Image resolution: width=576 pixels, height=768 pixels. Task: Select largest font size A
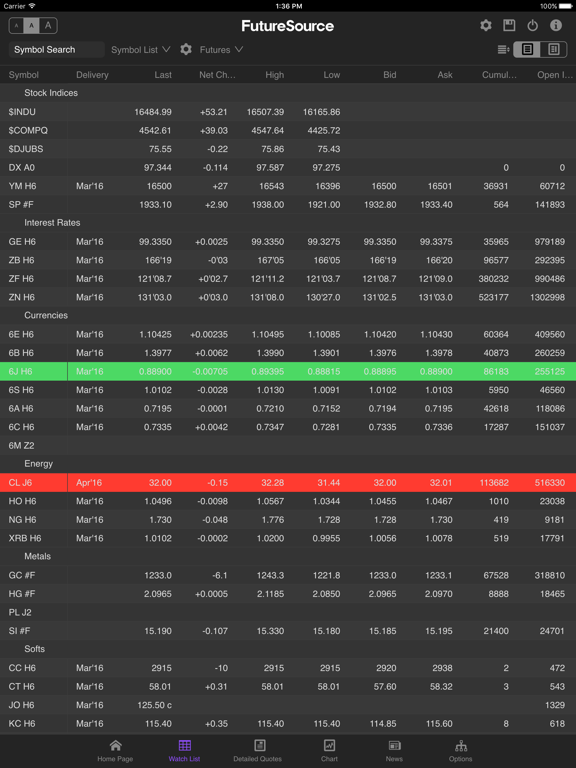point(48,25)
